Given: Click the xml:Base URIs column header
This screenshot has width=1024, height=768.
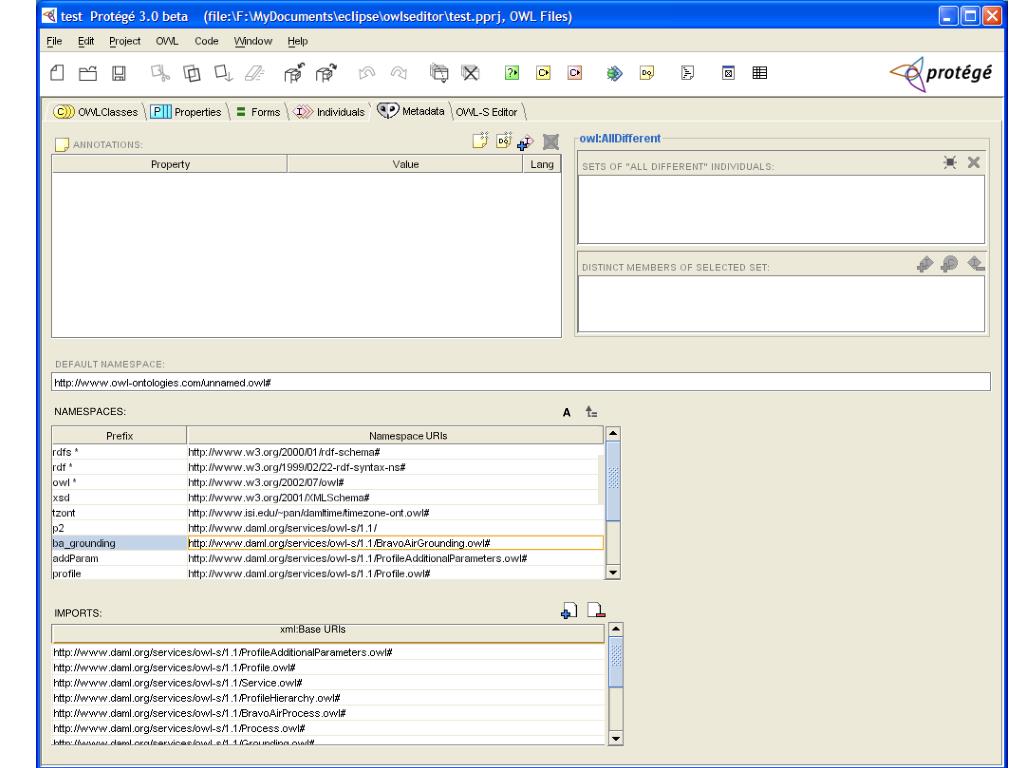Looking at the screenshot, I should tap(328, 632).
